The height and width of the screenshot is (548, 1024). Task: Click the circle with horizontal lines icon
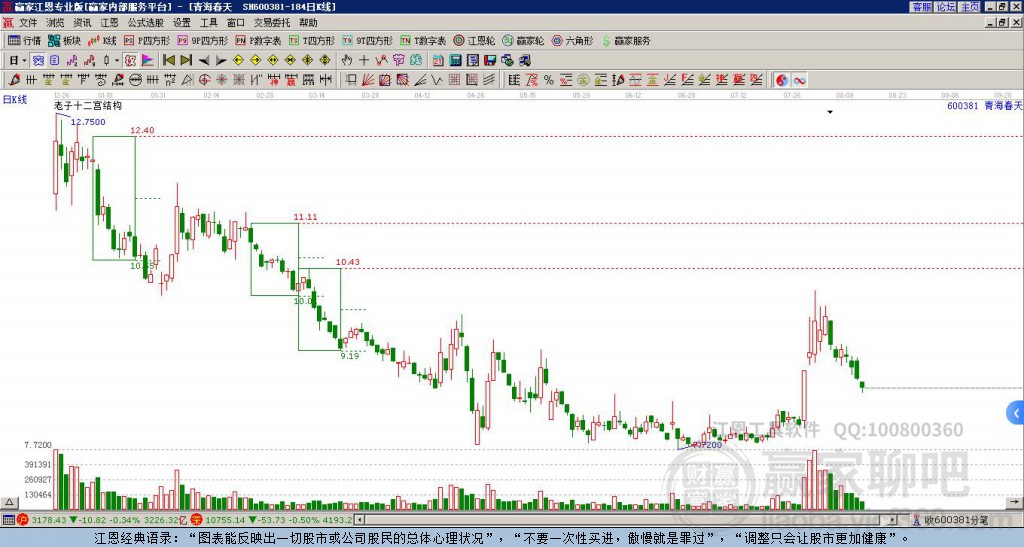135,80
